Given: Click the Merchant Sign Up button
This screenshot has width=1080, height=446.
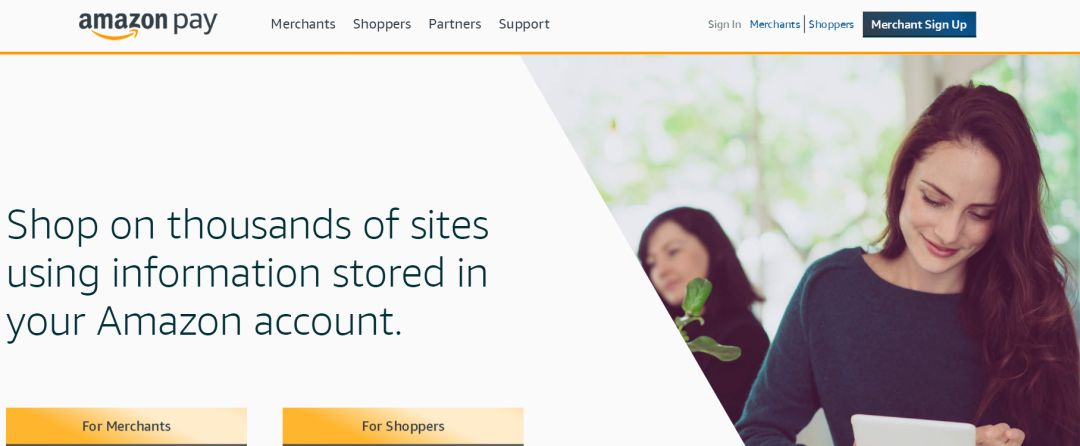Looking at the screenshot, I should (x=919, y=24).
